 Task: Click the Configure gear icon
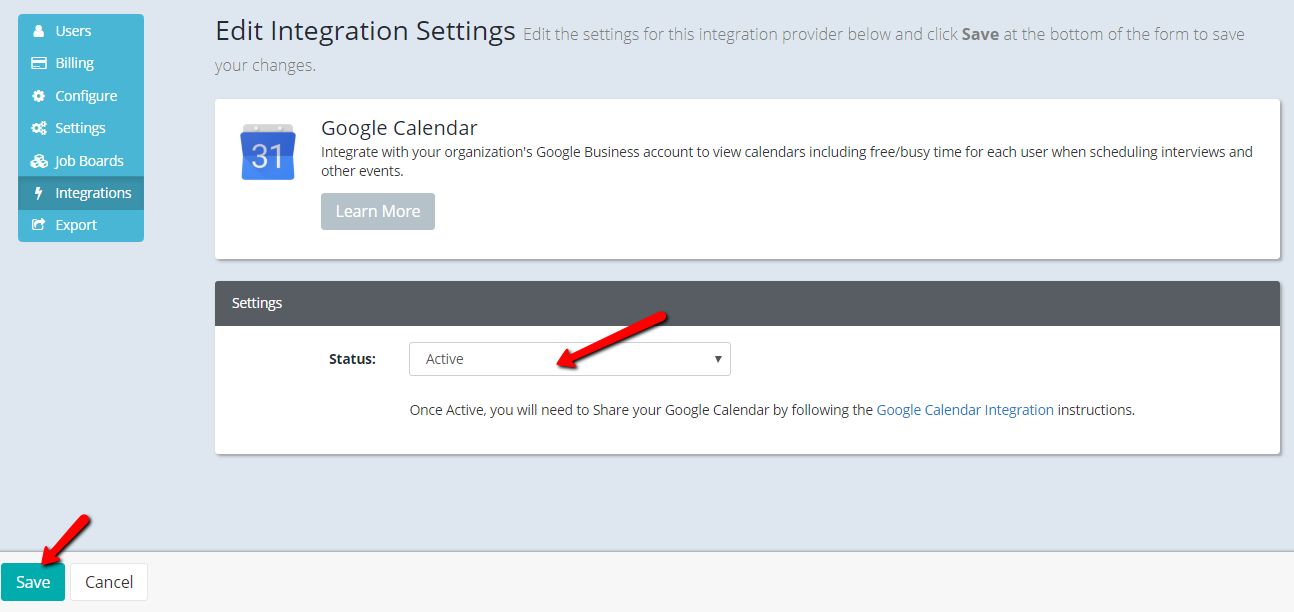coord(39,96)
